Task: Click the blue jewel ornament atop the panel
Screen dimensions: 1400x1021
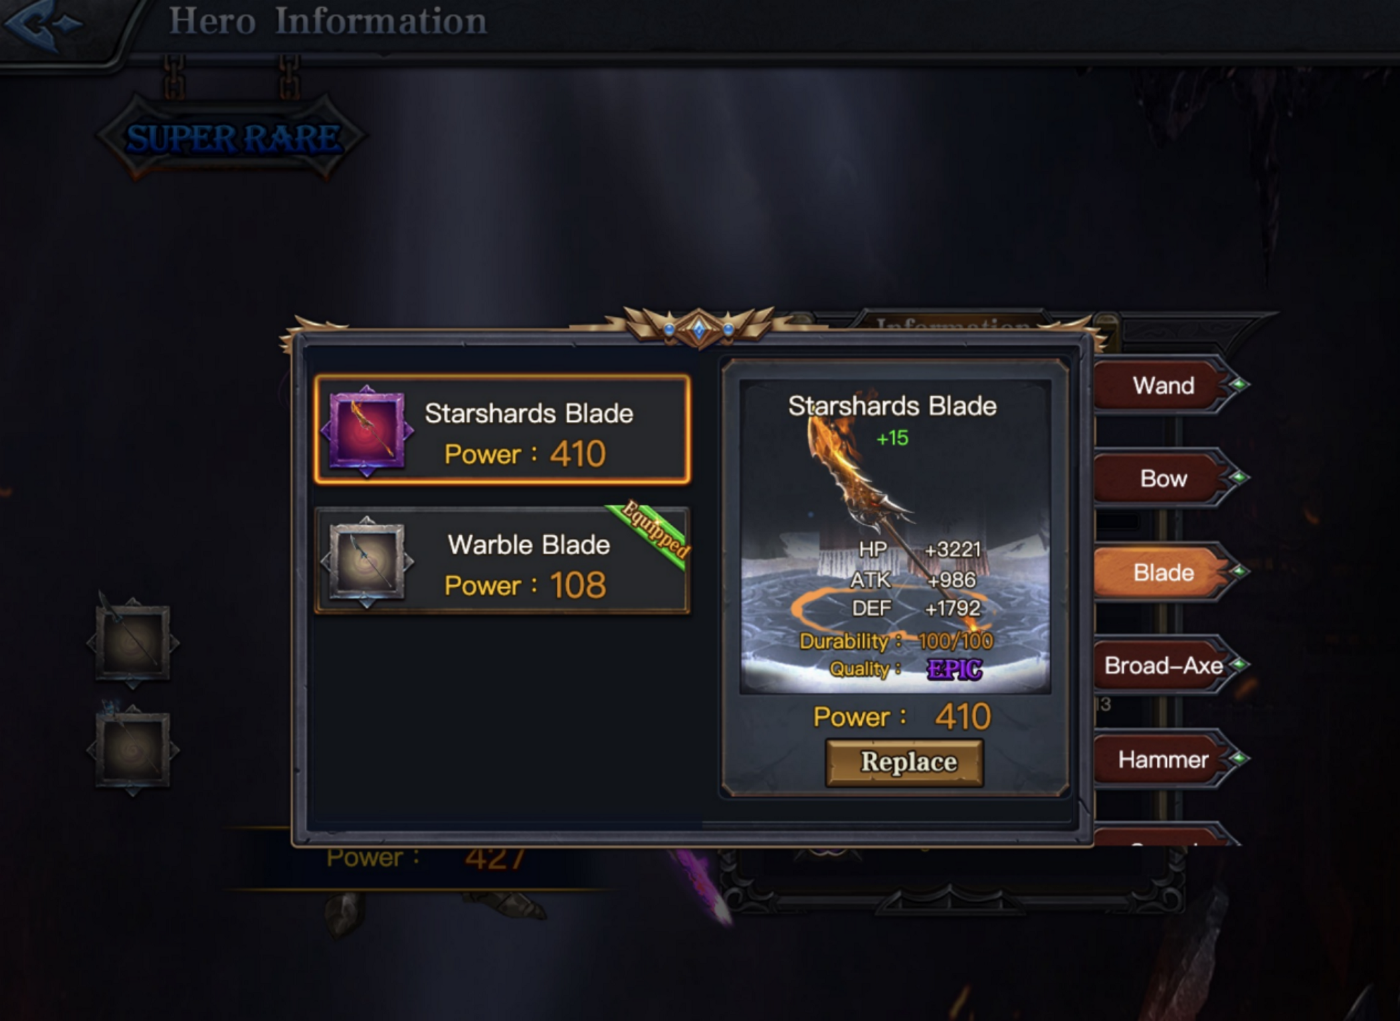Action: point(699,328)
